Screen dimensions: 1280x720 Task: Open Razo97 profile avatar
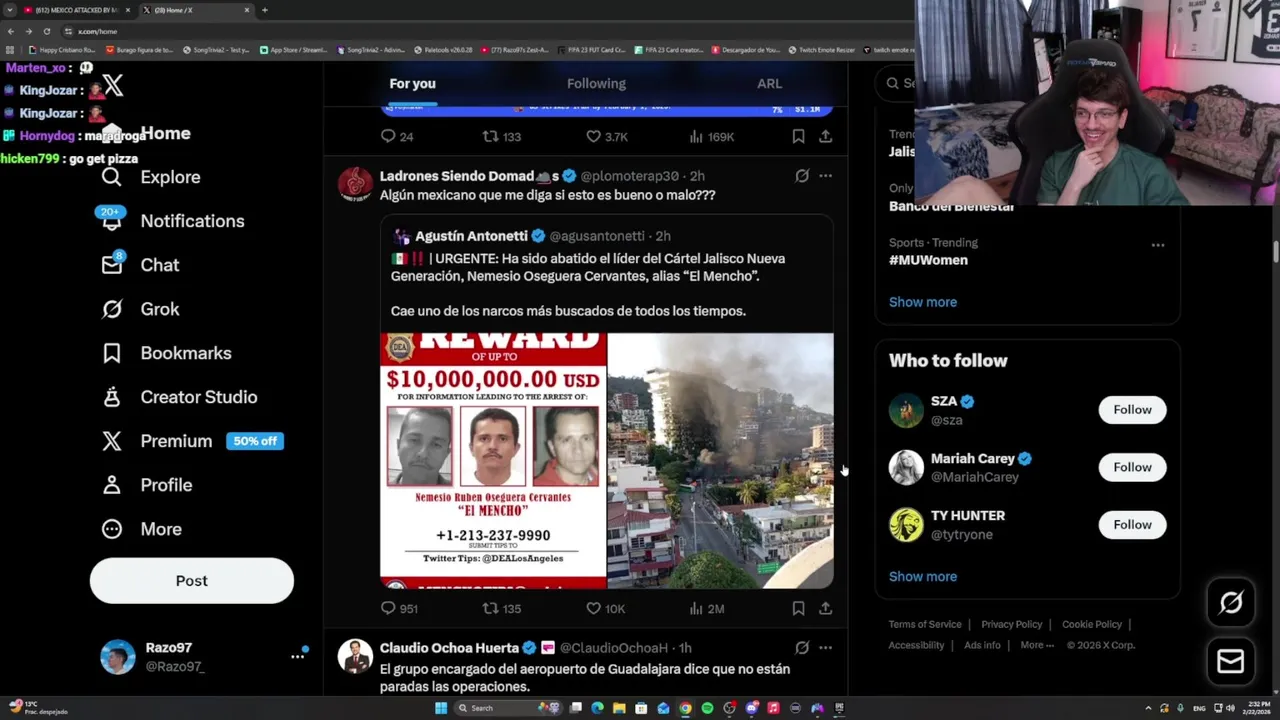tap(118, 657)
